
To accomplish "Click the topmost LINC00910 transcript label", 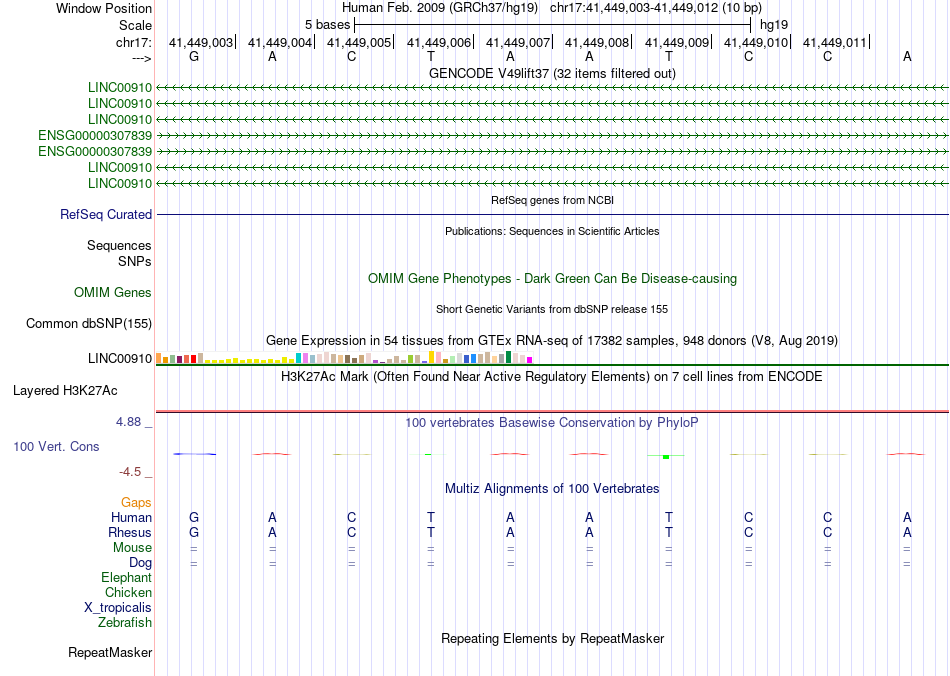I will [120, 87].
